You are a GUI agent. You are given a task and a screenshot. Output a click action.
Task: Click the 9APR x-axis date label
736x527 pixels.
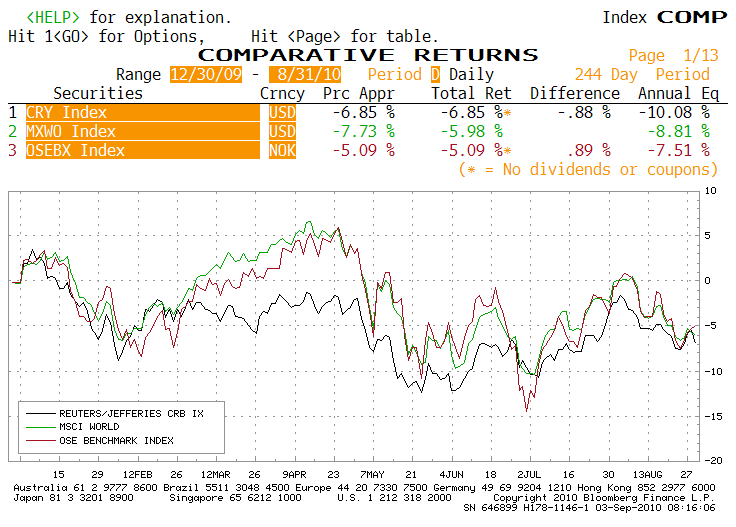point(294,474)
